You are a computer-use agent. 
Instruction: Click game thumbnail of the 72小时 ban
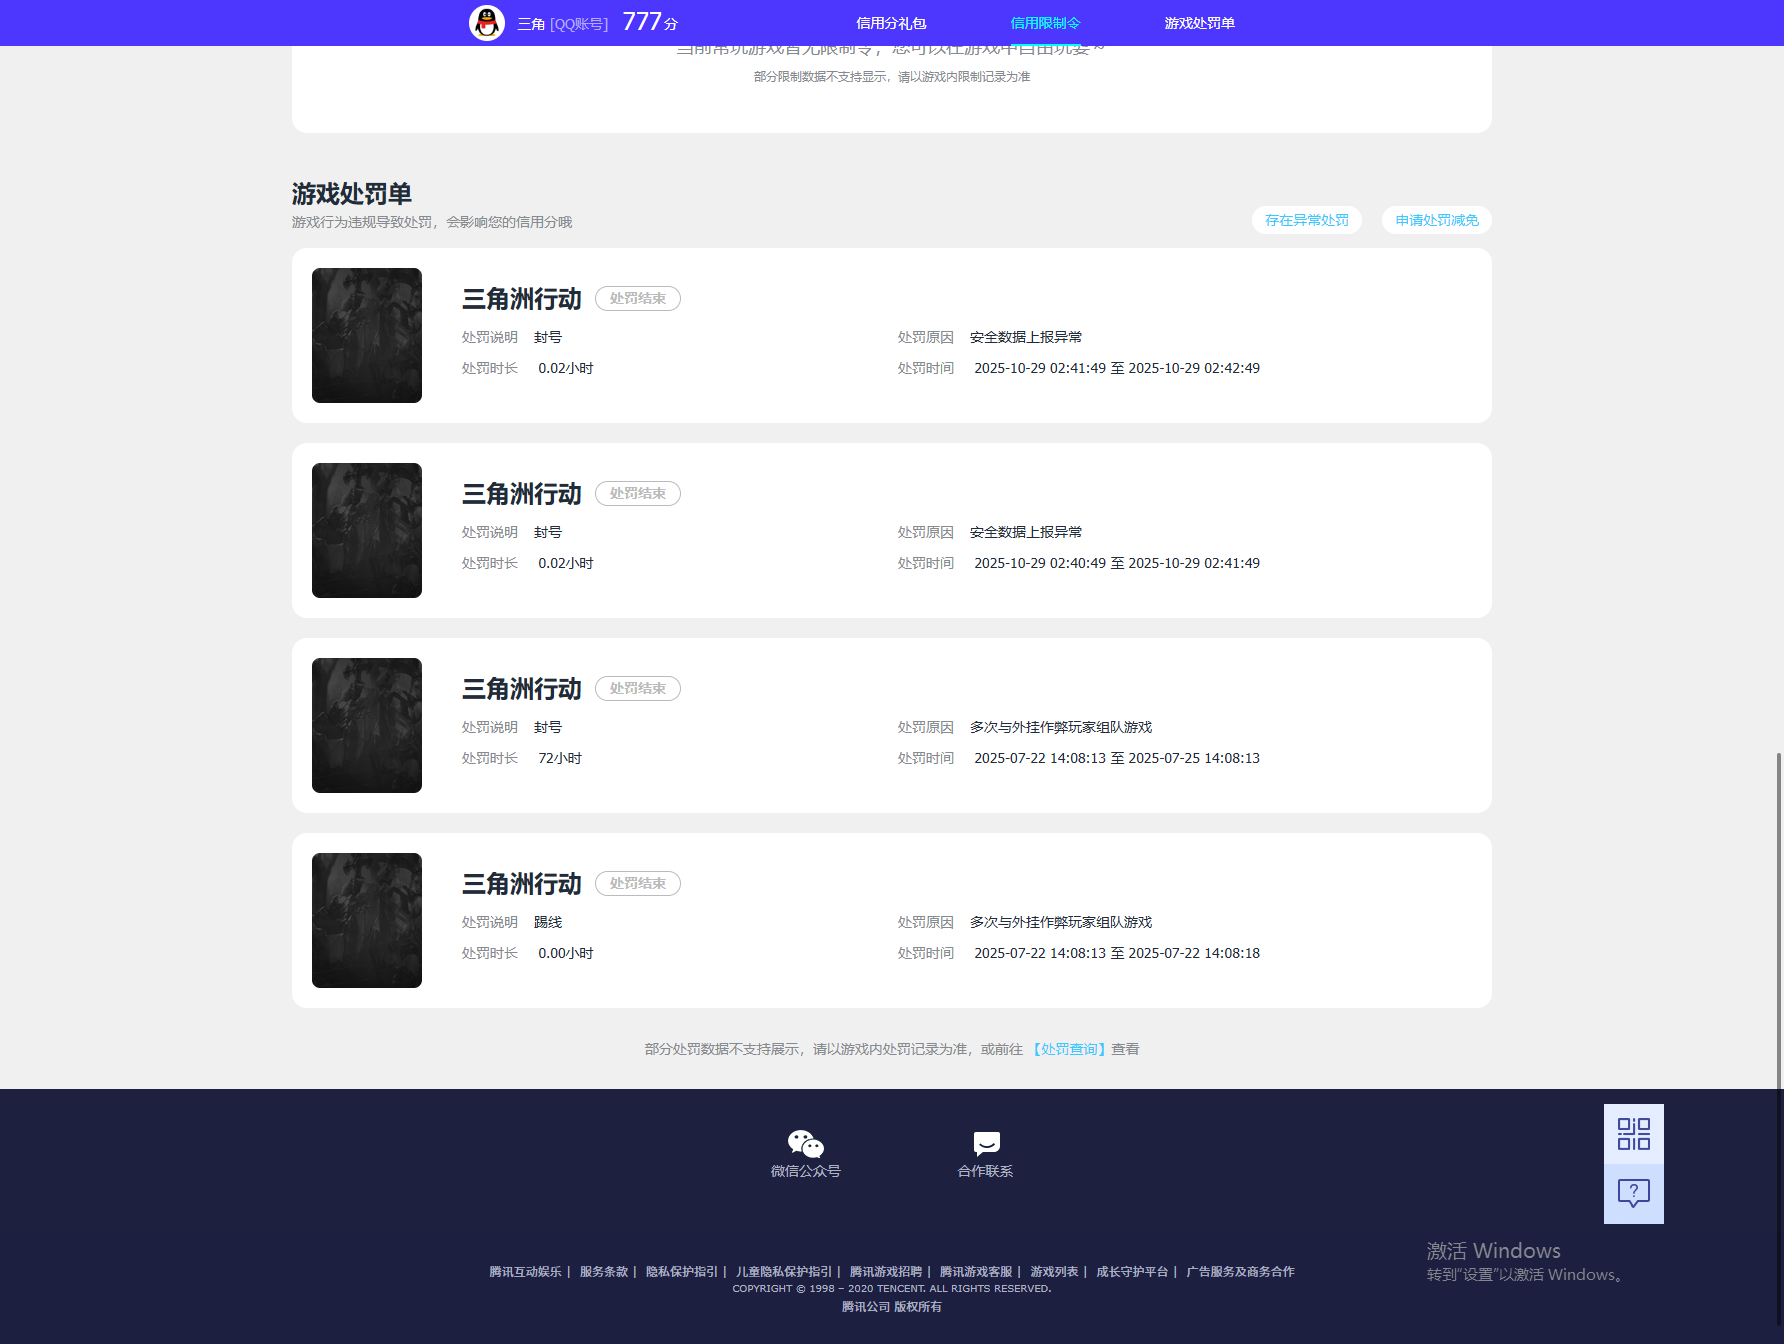click(367, 725)
